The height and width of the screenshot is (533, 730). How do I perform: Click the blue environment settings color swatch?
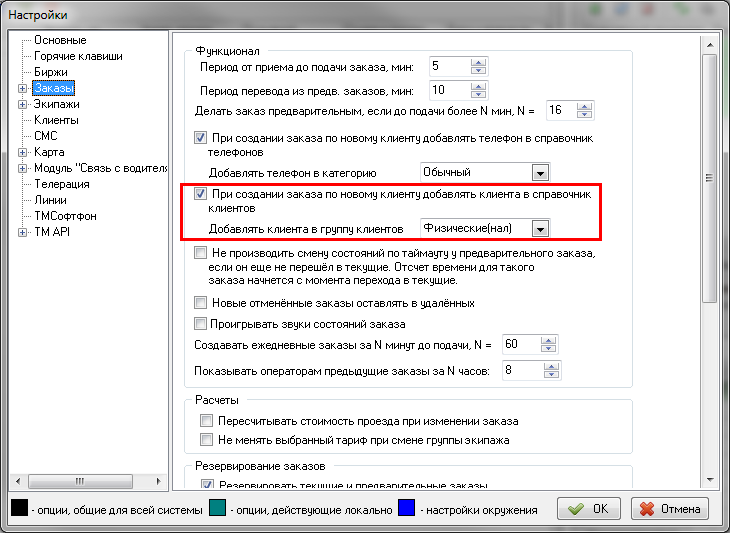[x=407, y=509]
